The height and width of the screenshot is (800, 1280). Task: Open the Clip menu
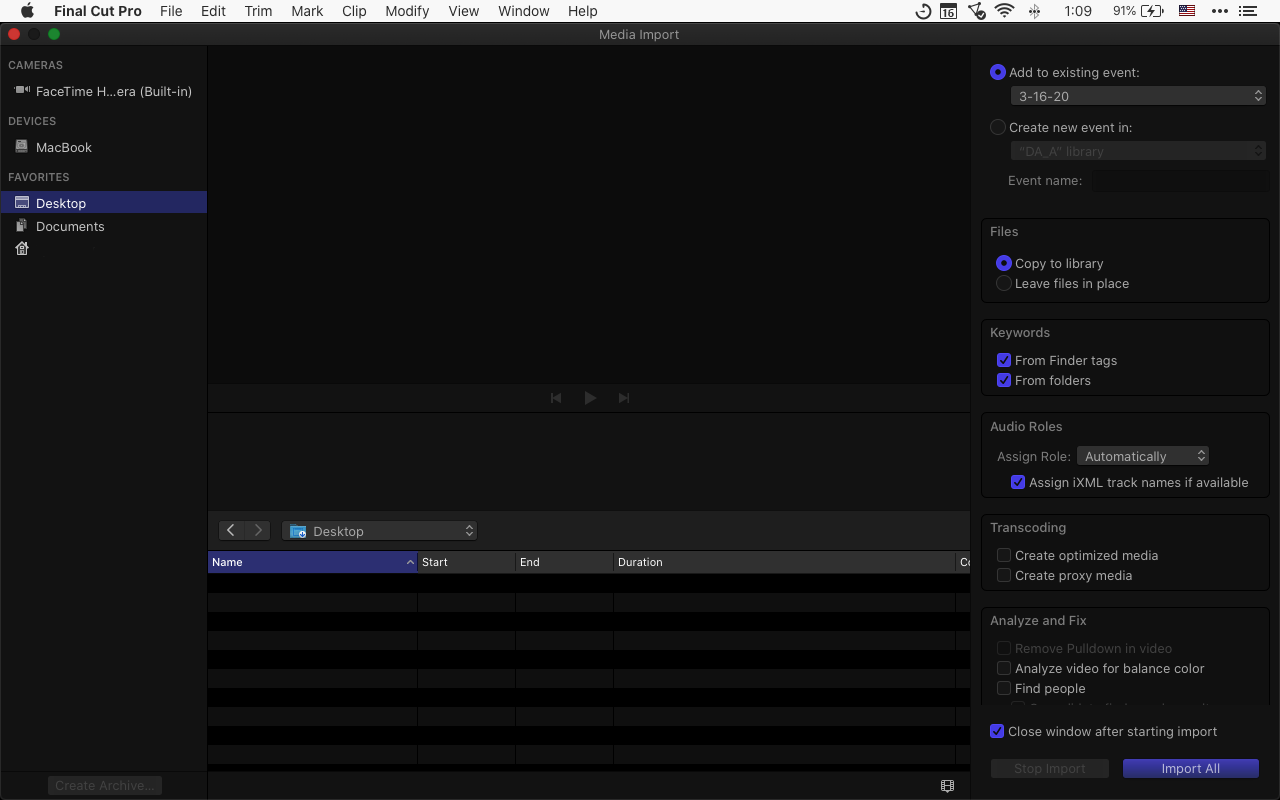pyautogui.click(x=354, y=11)
